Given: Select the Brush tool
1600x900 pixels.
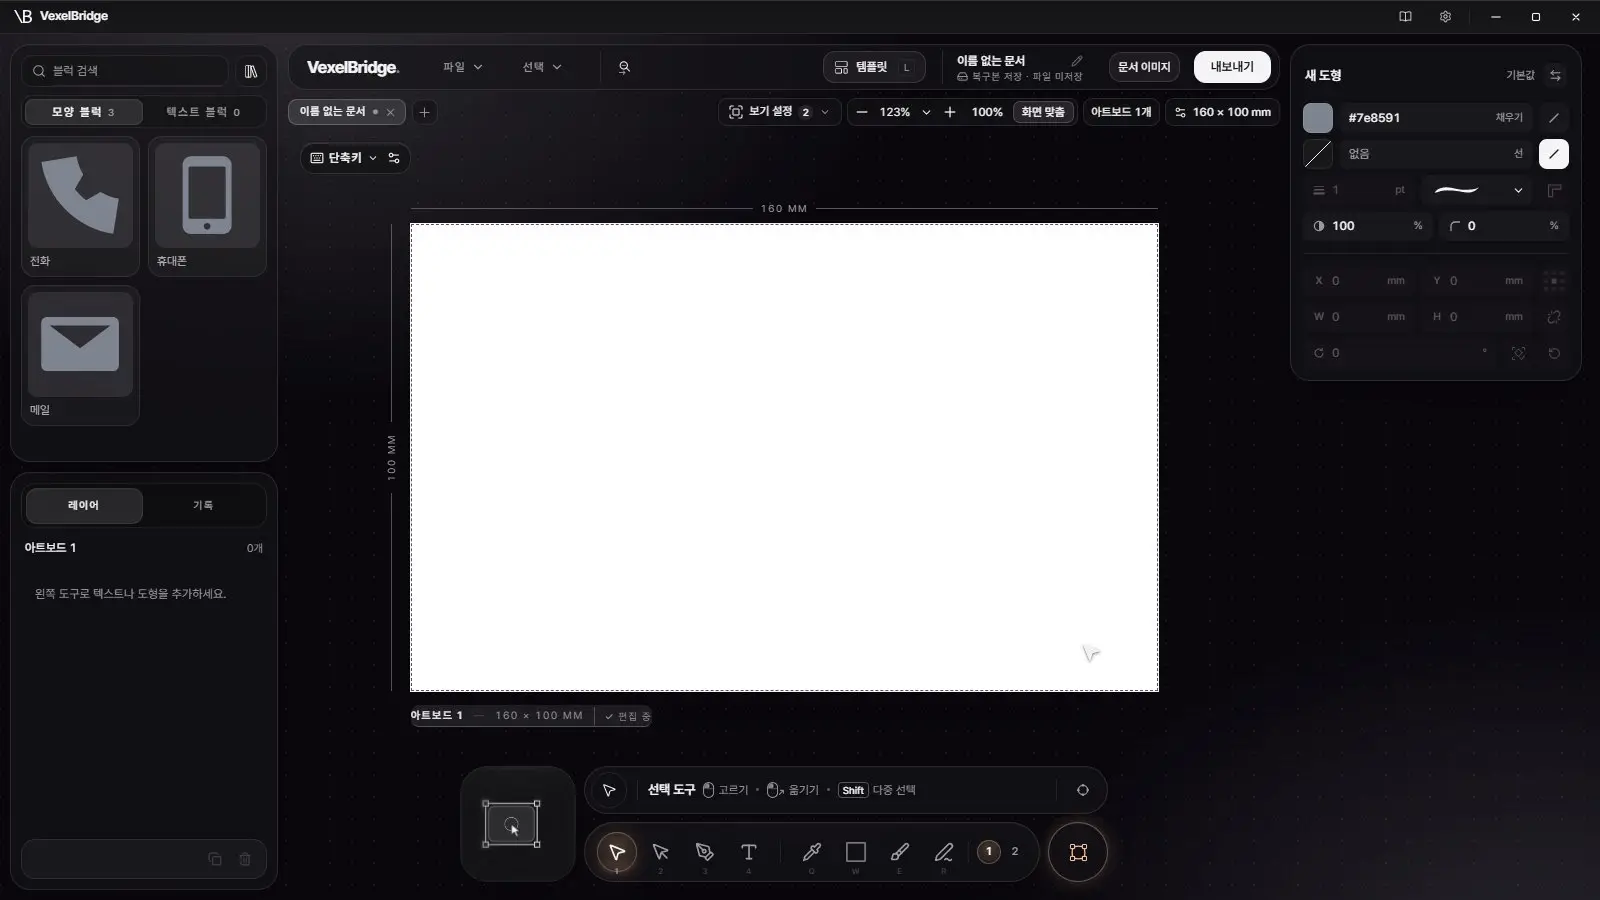Looking at the screenshot, I should coord(900,852).
